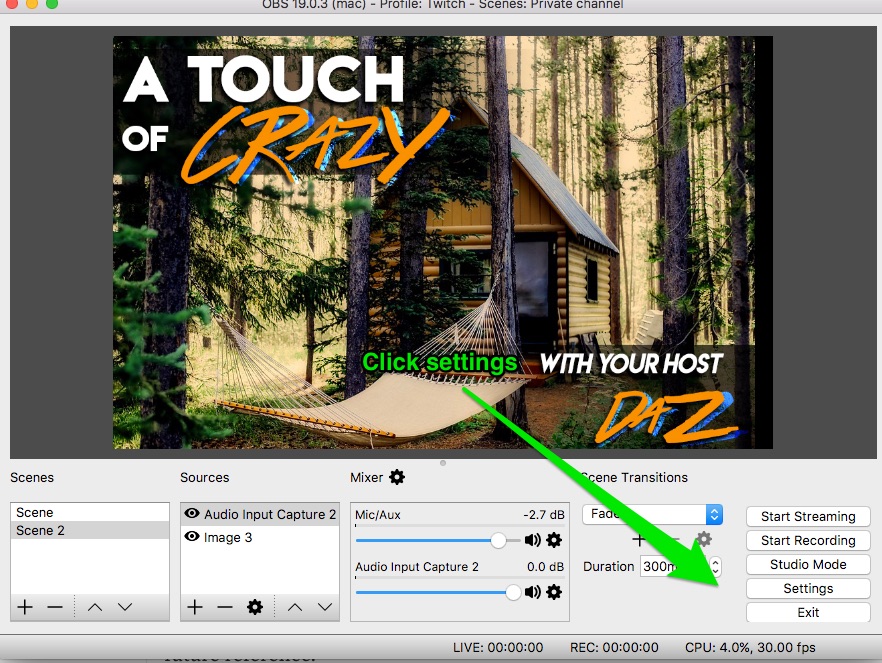The image size is (882, 663).
Task: Click 'CPU: 4.0%, 30.00 fps' status entry
Action: click(750, 647)
